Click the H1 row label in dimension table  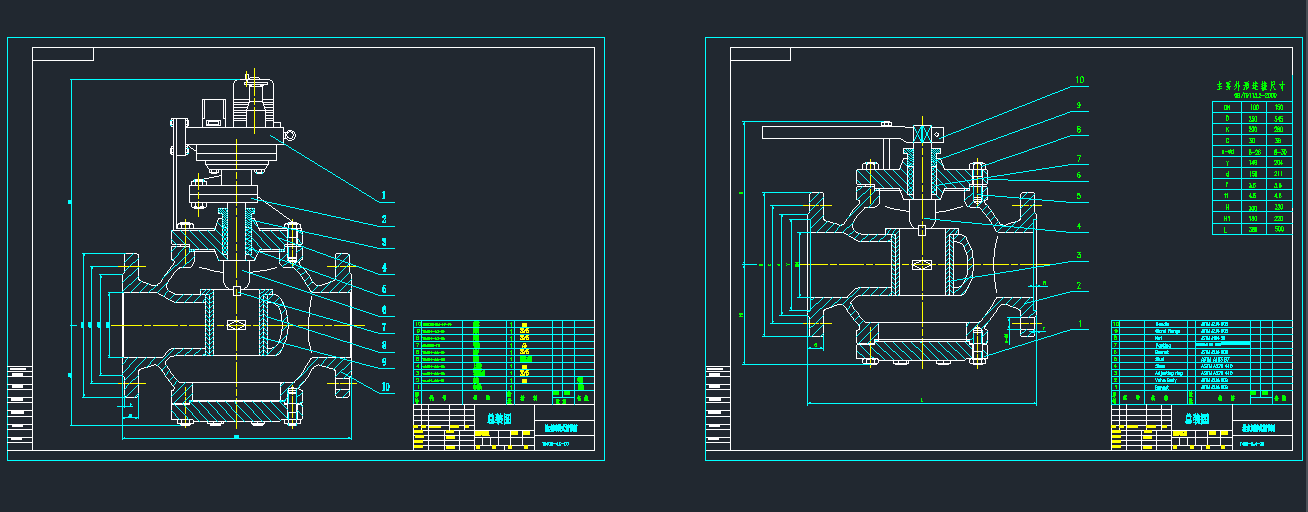click(1226, 218)
